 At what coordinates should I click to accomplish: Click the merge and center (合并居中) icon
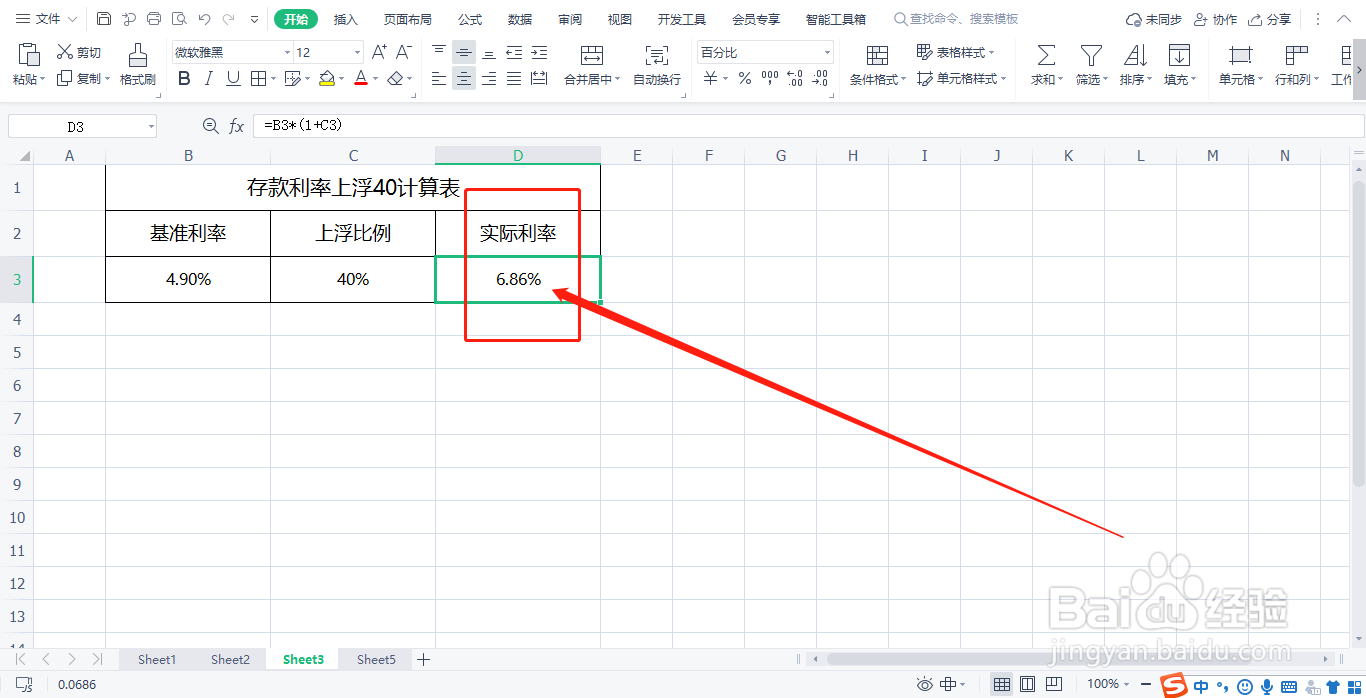[592, 63]
